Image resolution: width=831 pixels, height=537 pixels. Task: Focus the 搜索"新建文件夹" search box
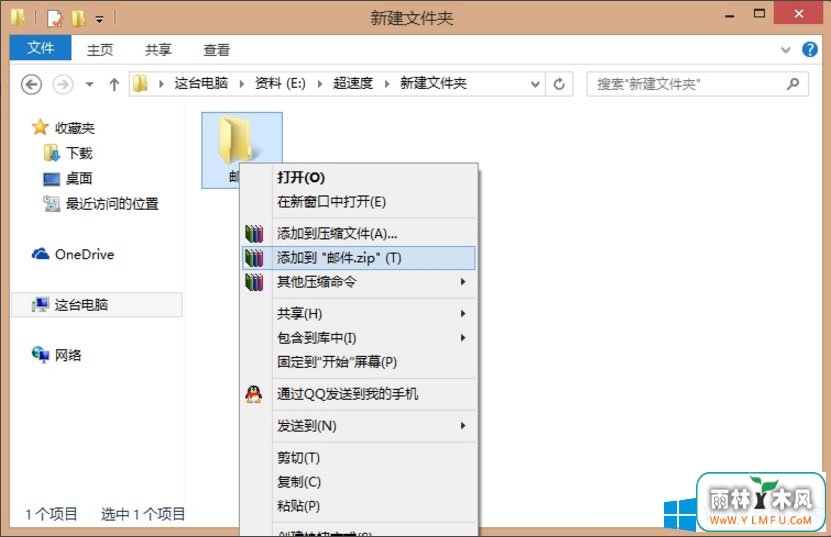(697, 84)
